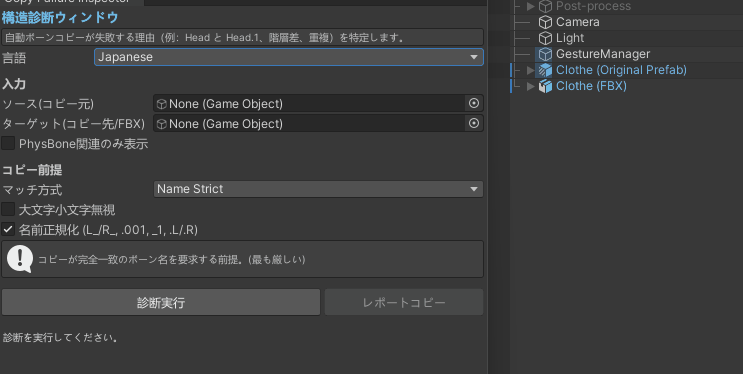The image size is (743, 374).
Task: Click the Clothe (FBX) model icon
Action: click(545, 86)
